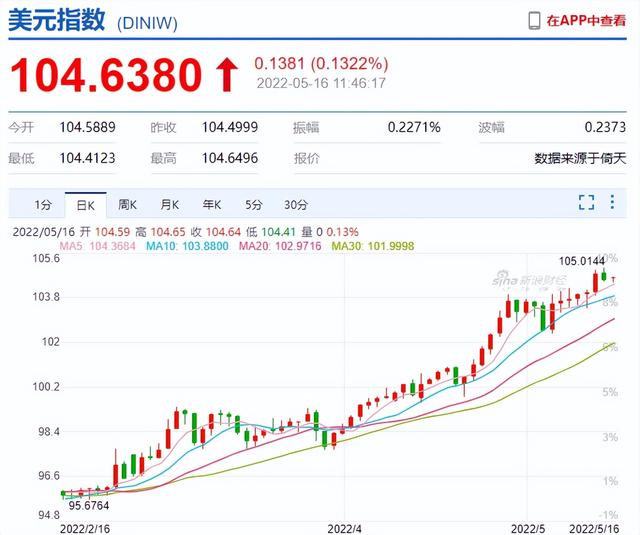
Task: Select the 日K chart tab
Action: [x=86, y=205]
